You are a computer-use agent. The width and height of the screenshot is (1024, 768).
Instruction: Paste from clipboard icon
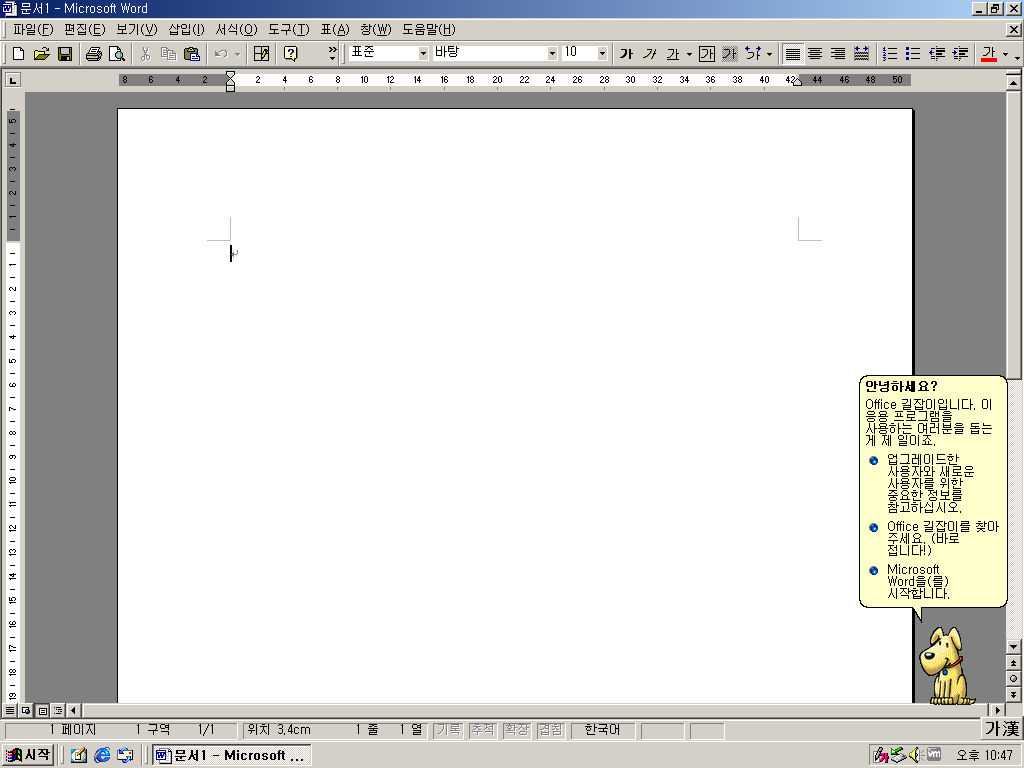click(x=191, y=54)
